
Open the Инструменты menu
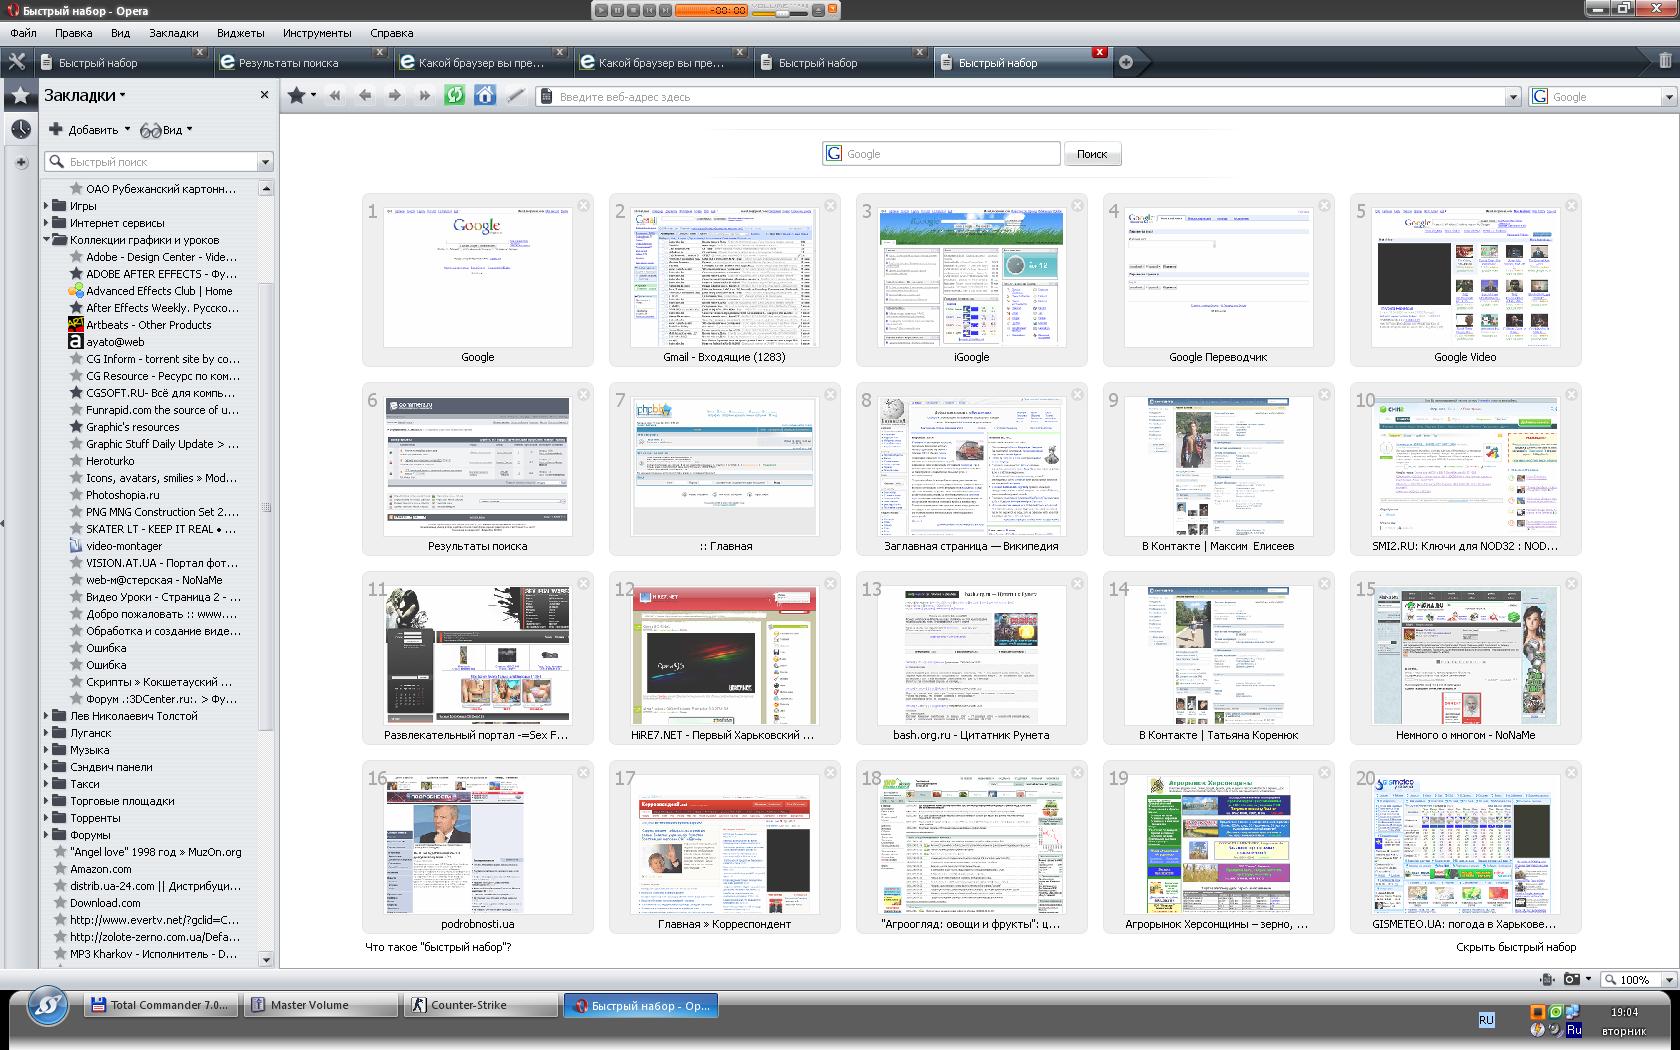[317, 33]
